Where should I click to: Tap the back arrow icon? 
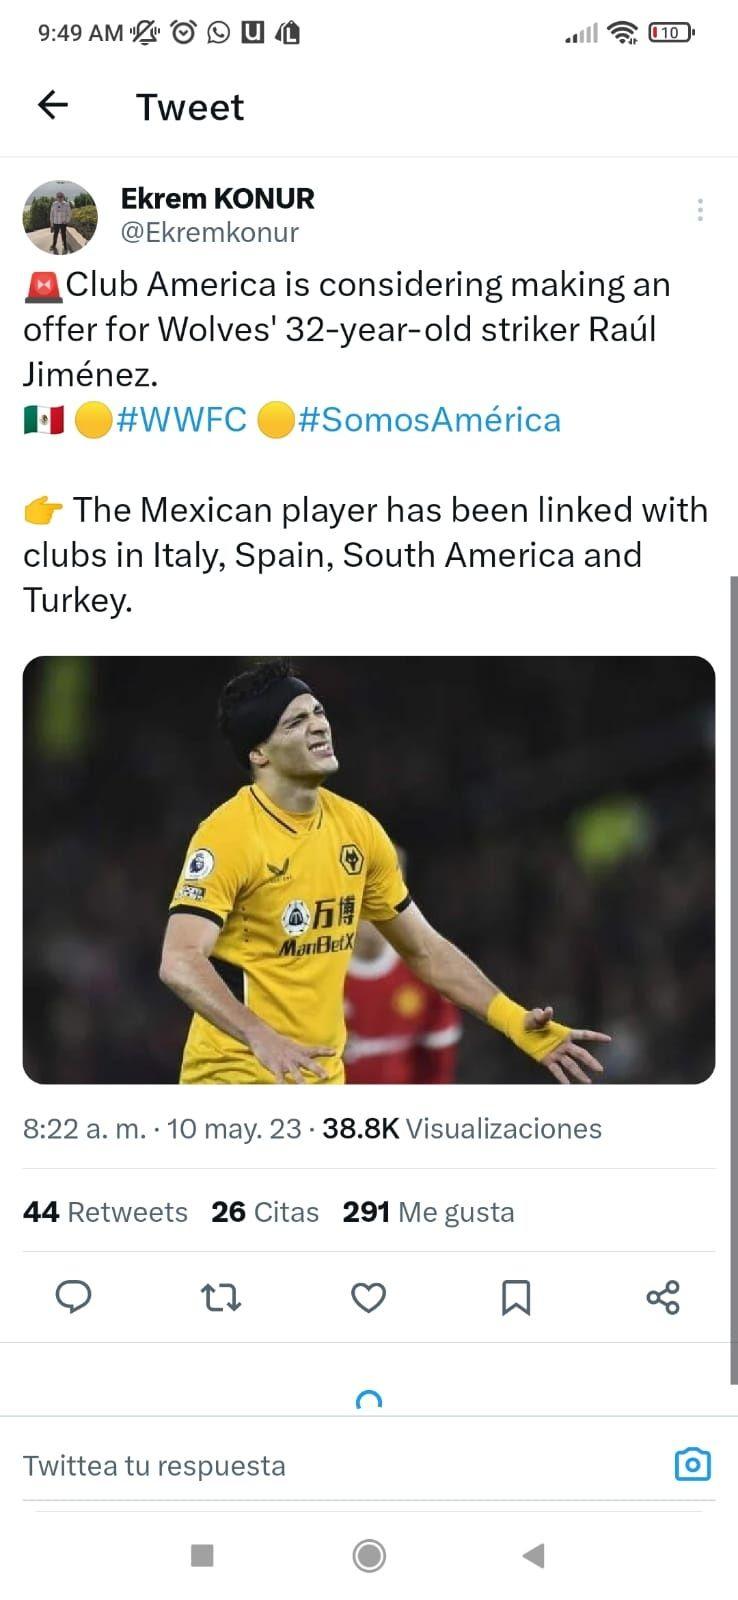point(53,105)
